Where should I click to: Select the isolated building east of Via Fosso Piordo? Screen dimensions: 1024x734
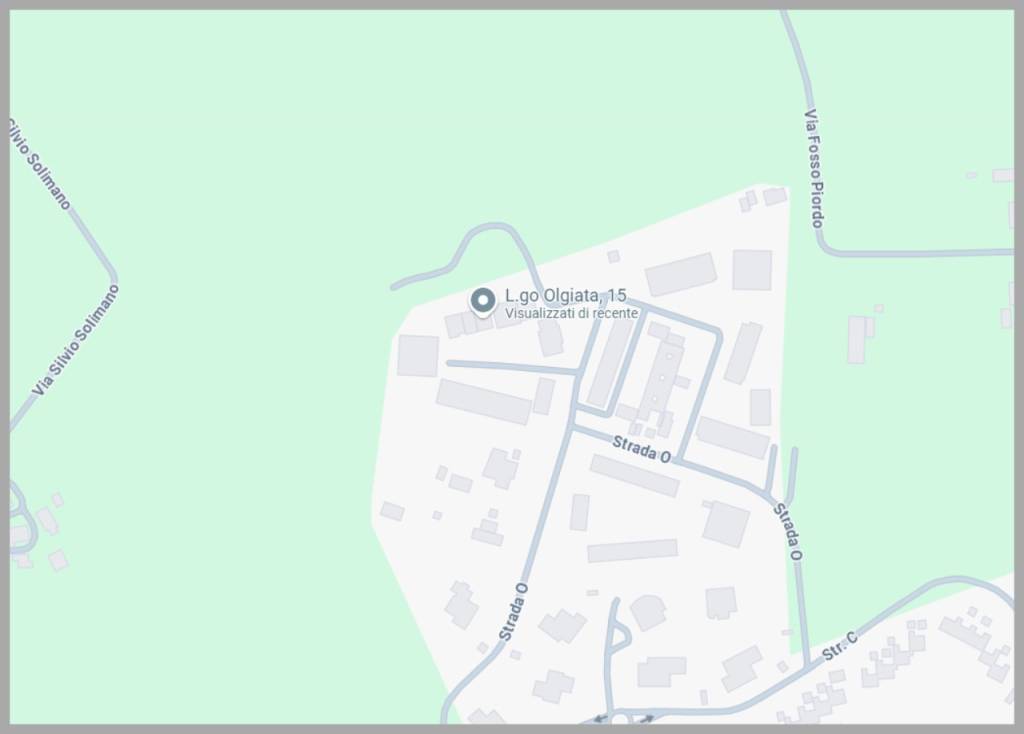[x=861, y=338]
